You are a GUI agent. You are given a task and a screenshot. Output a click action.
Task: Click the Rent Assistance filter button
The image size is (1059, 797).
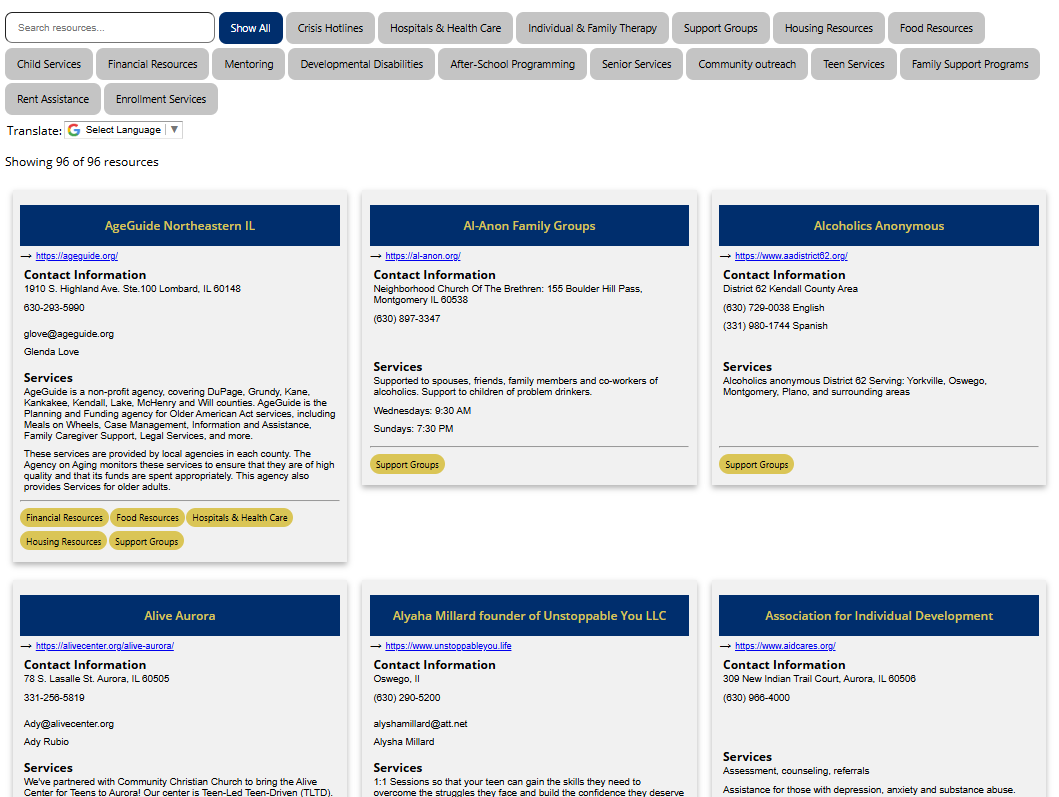pos(52,99)
